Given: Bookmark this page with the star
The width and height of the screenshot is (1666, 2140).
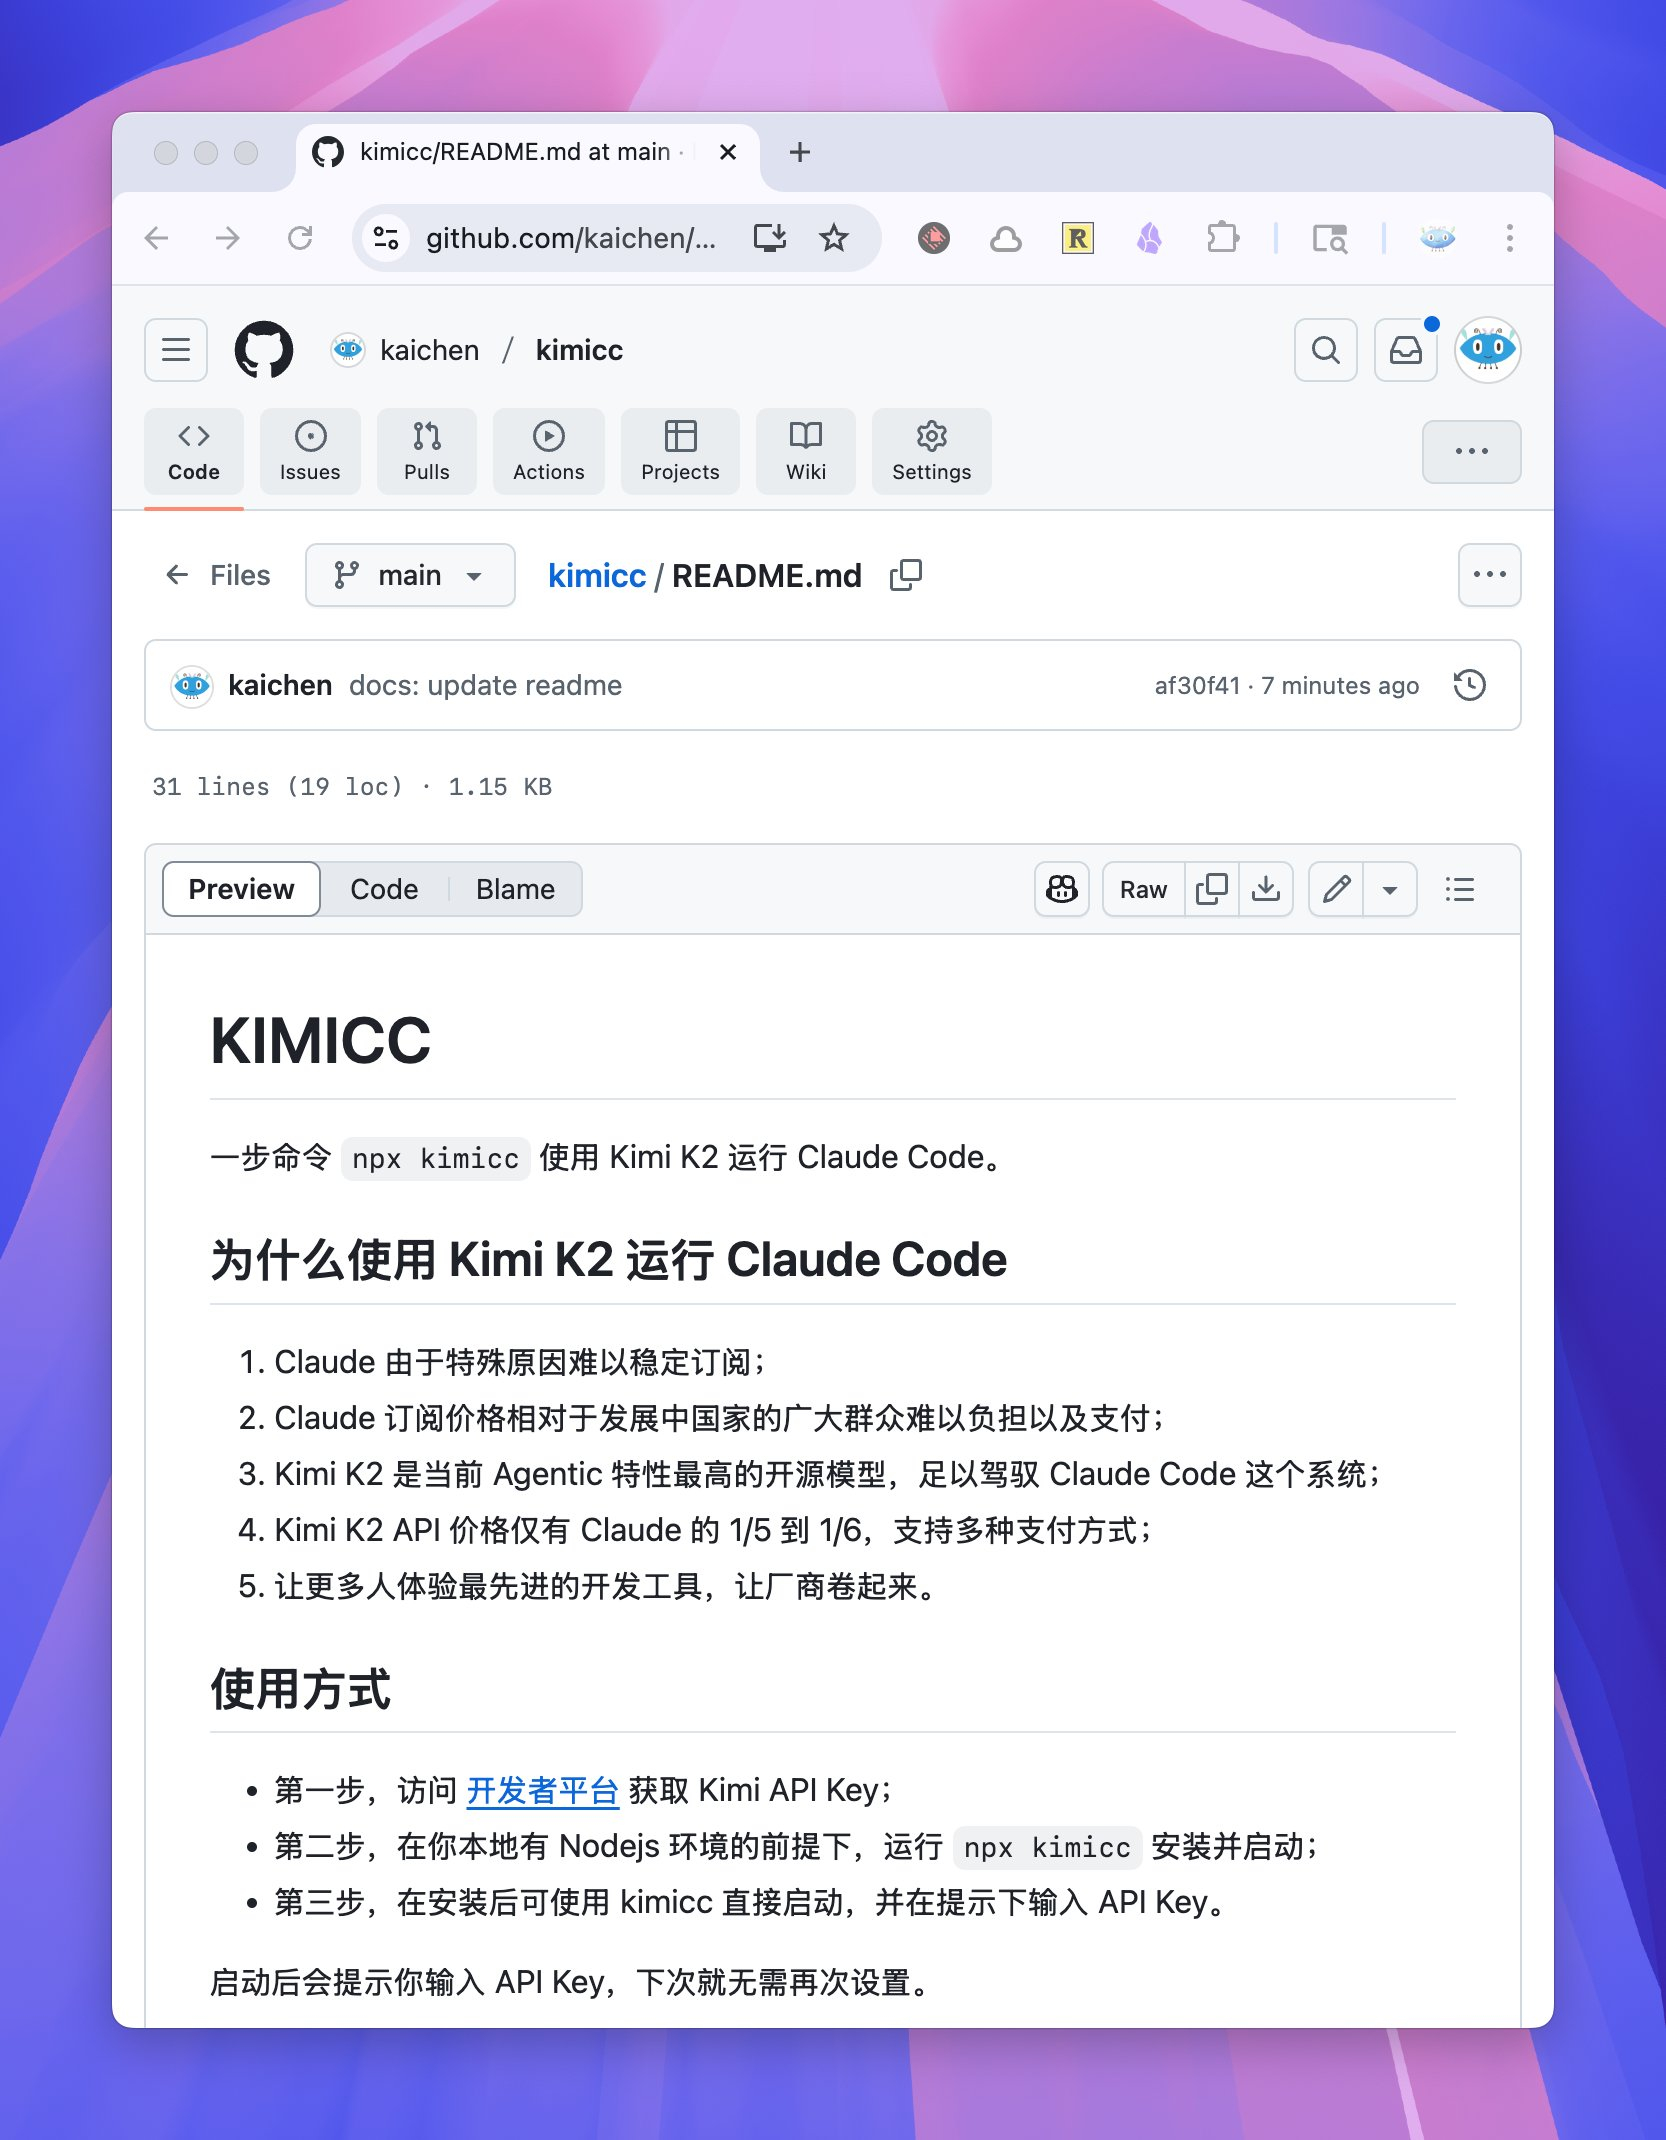Looking at the screenshot, I should coord(834,238).
